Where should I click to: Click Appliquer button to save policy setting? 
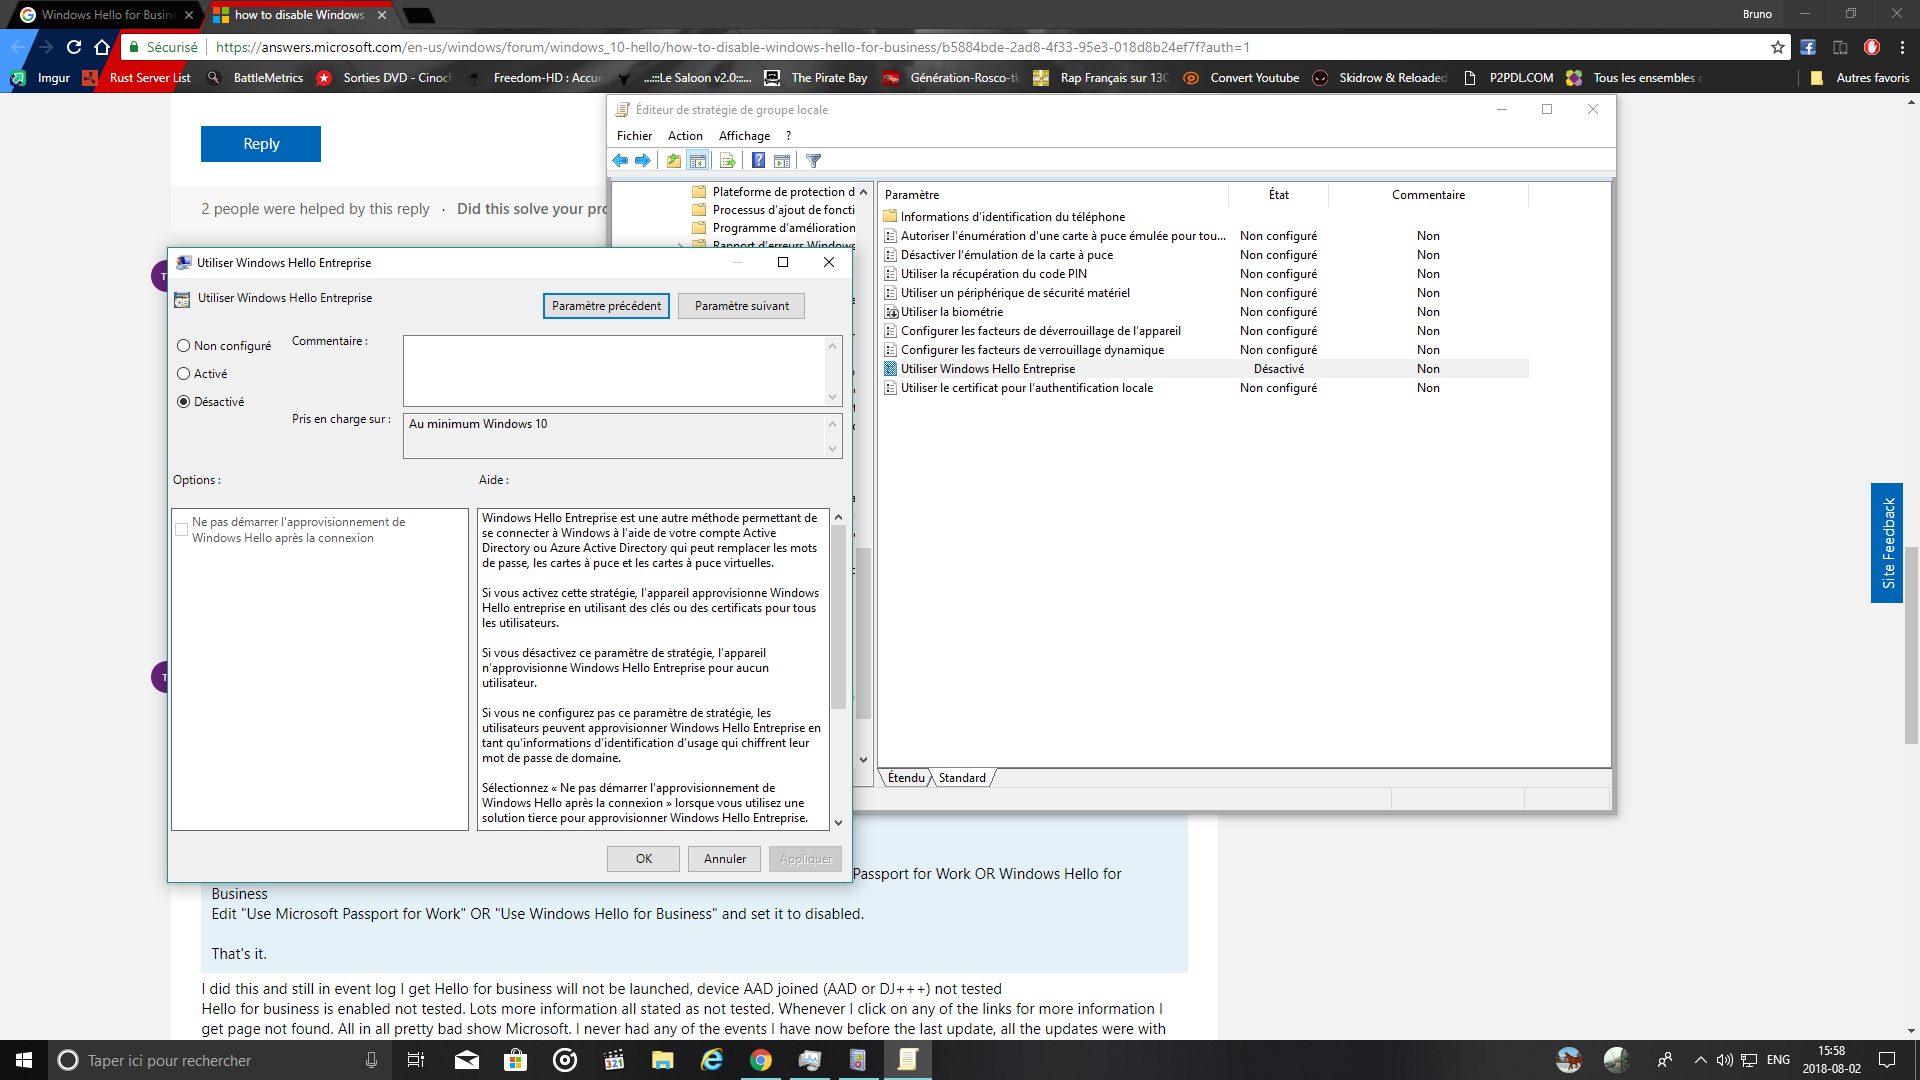pos(806,858)
